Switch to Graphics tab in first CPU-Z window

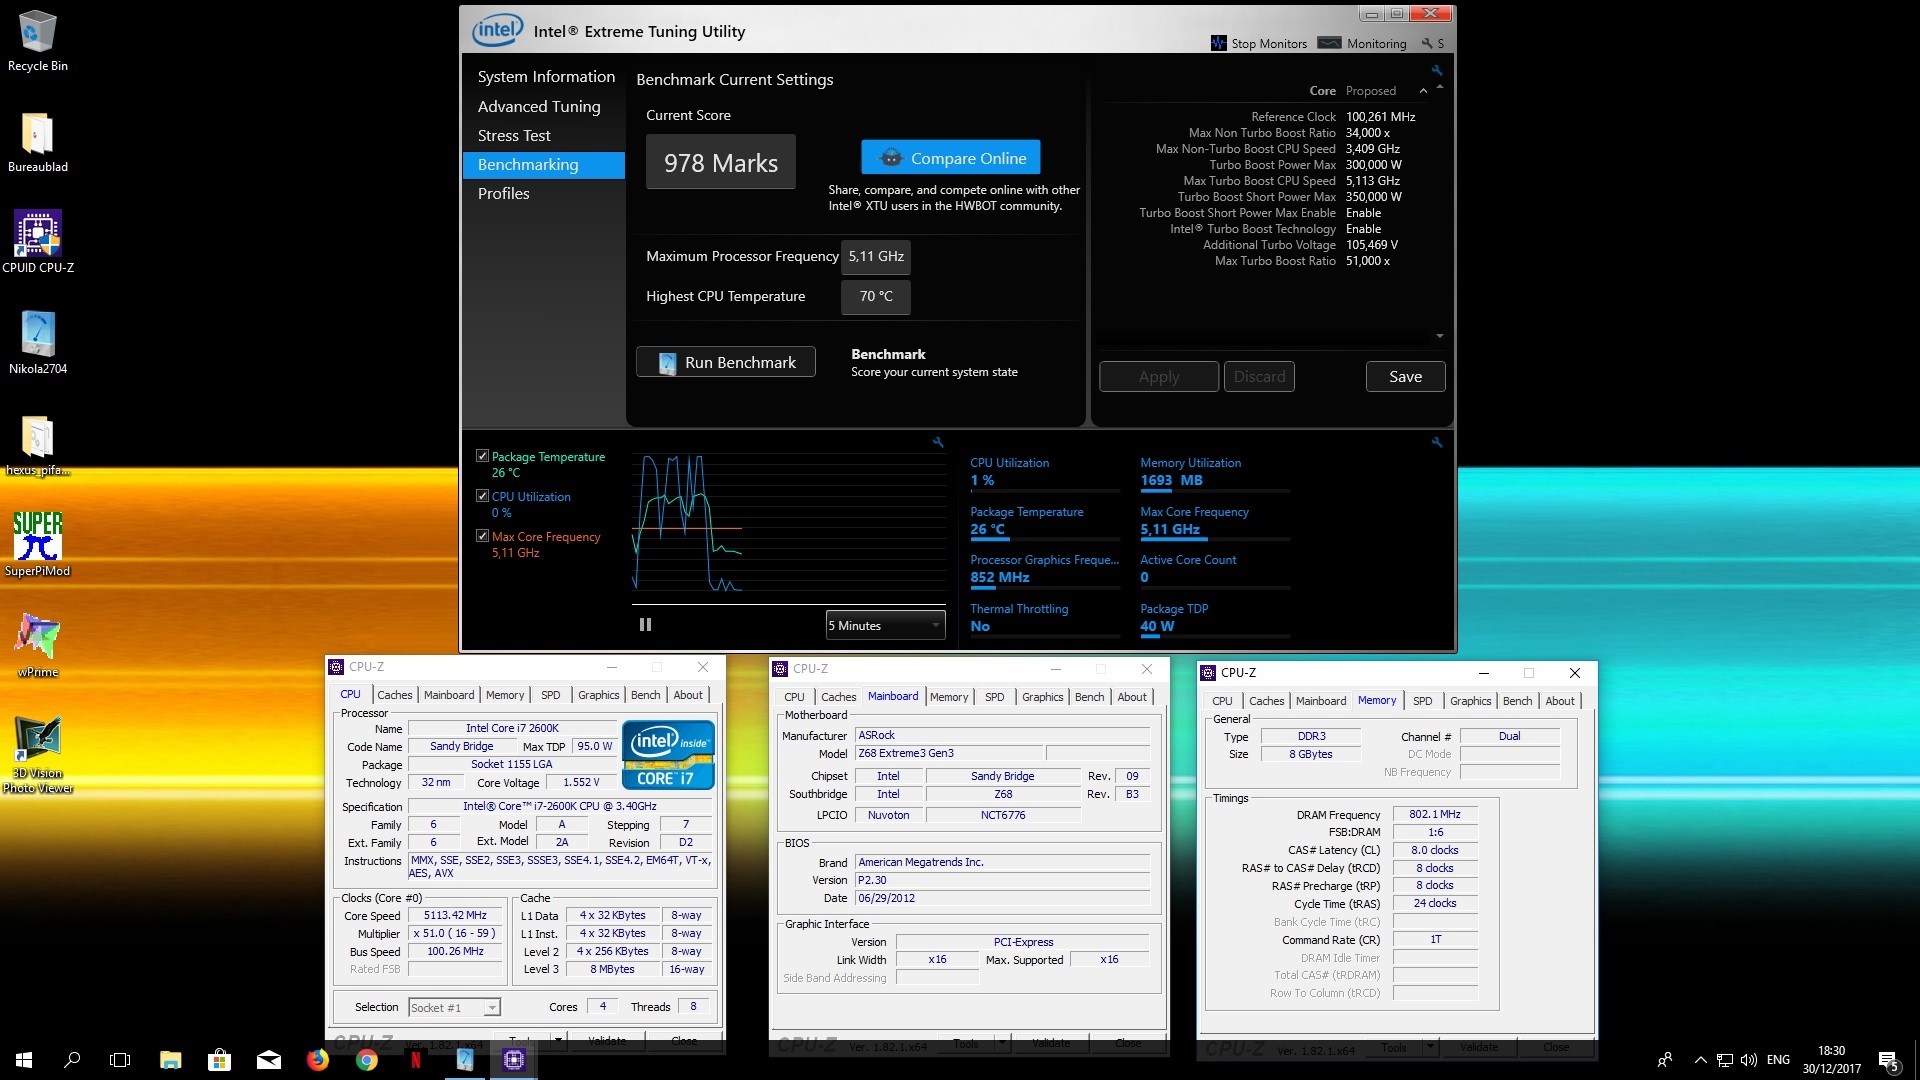pos(598,695)
